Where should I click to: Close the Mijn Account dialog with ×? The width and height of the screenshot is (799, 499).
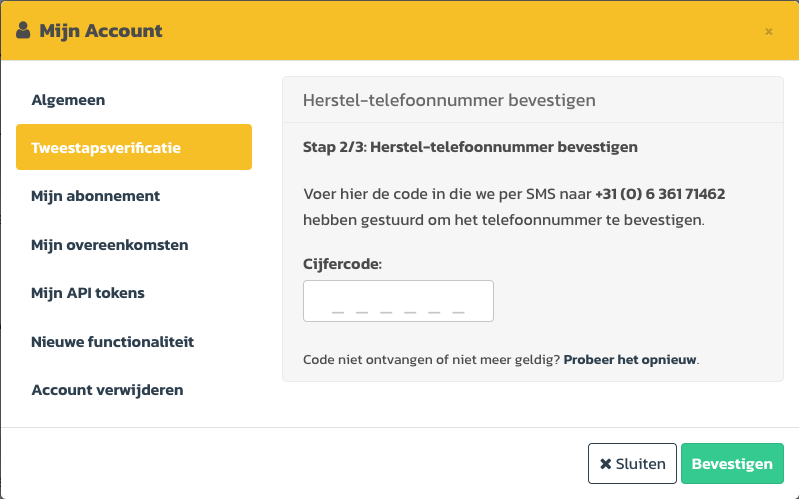click(x=768, y=32)
